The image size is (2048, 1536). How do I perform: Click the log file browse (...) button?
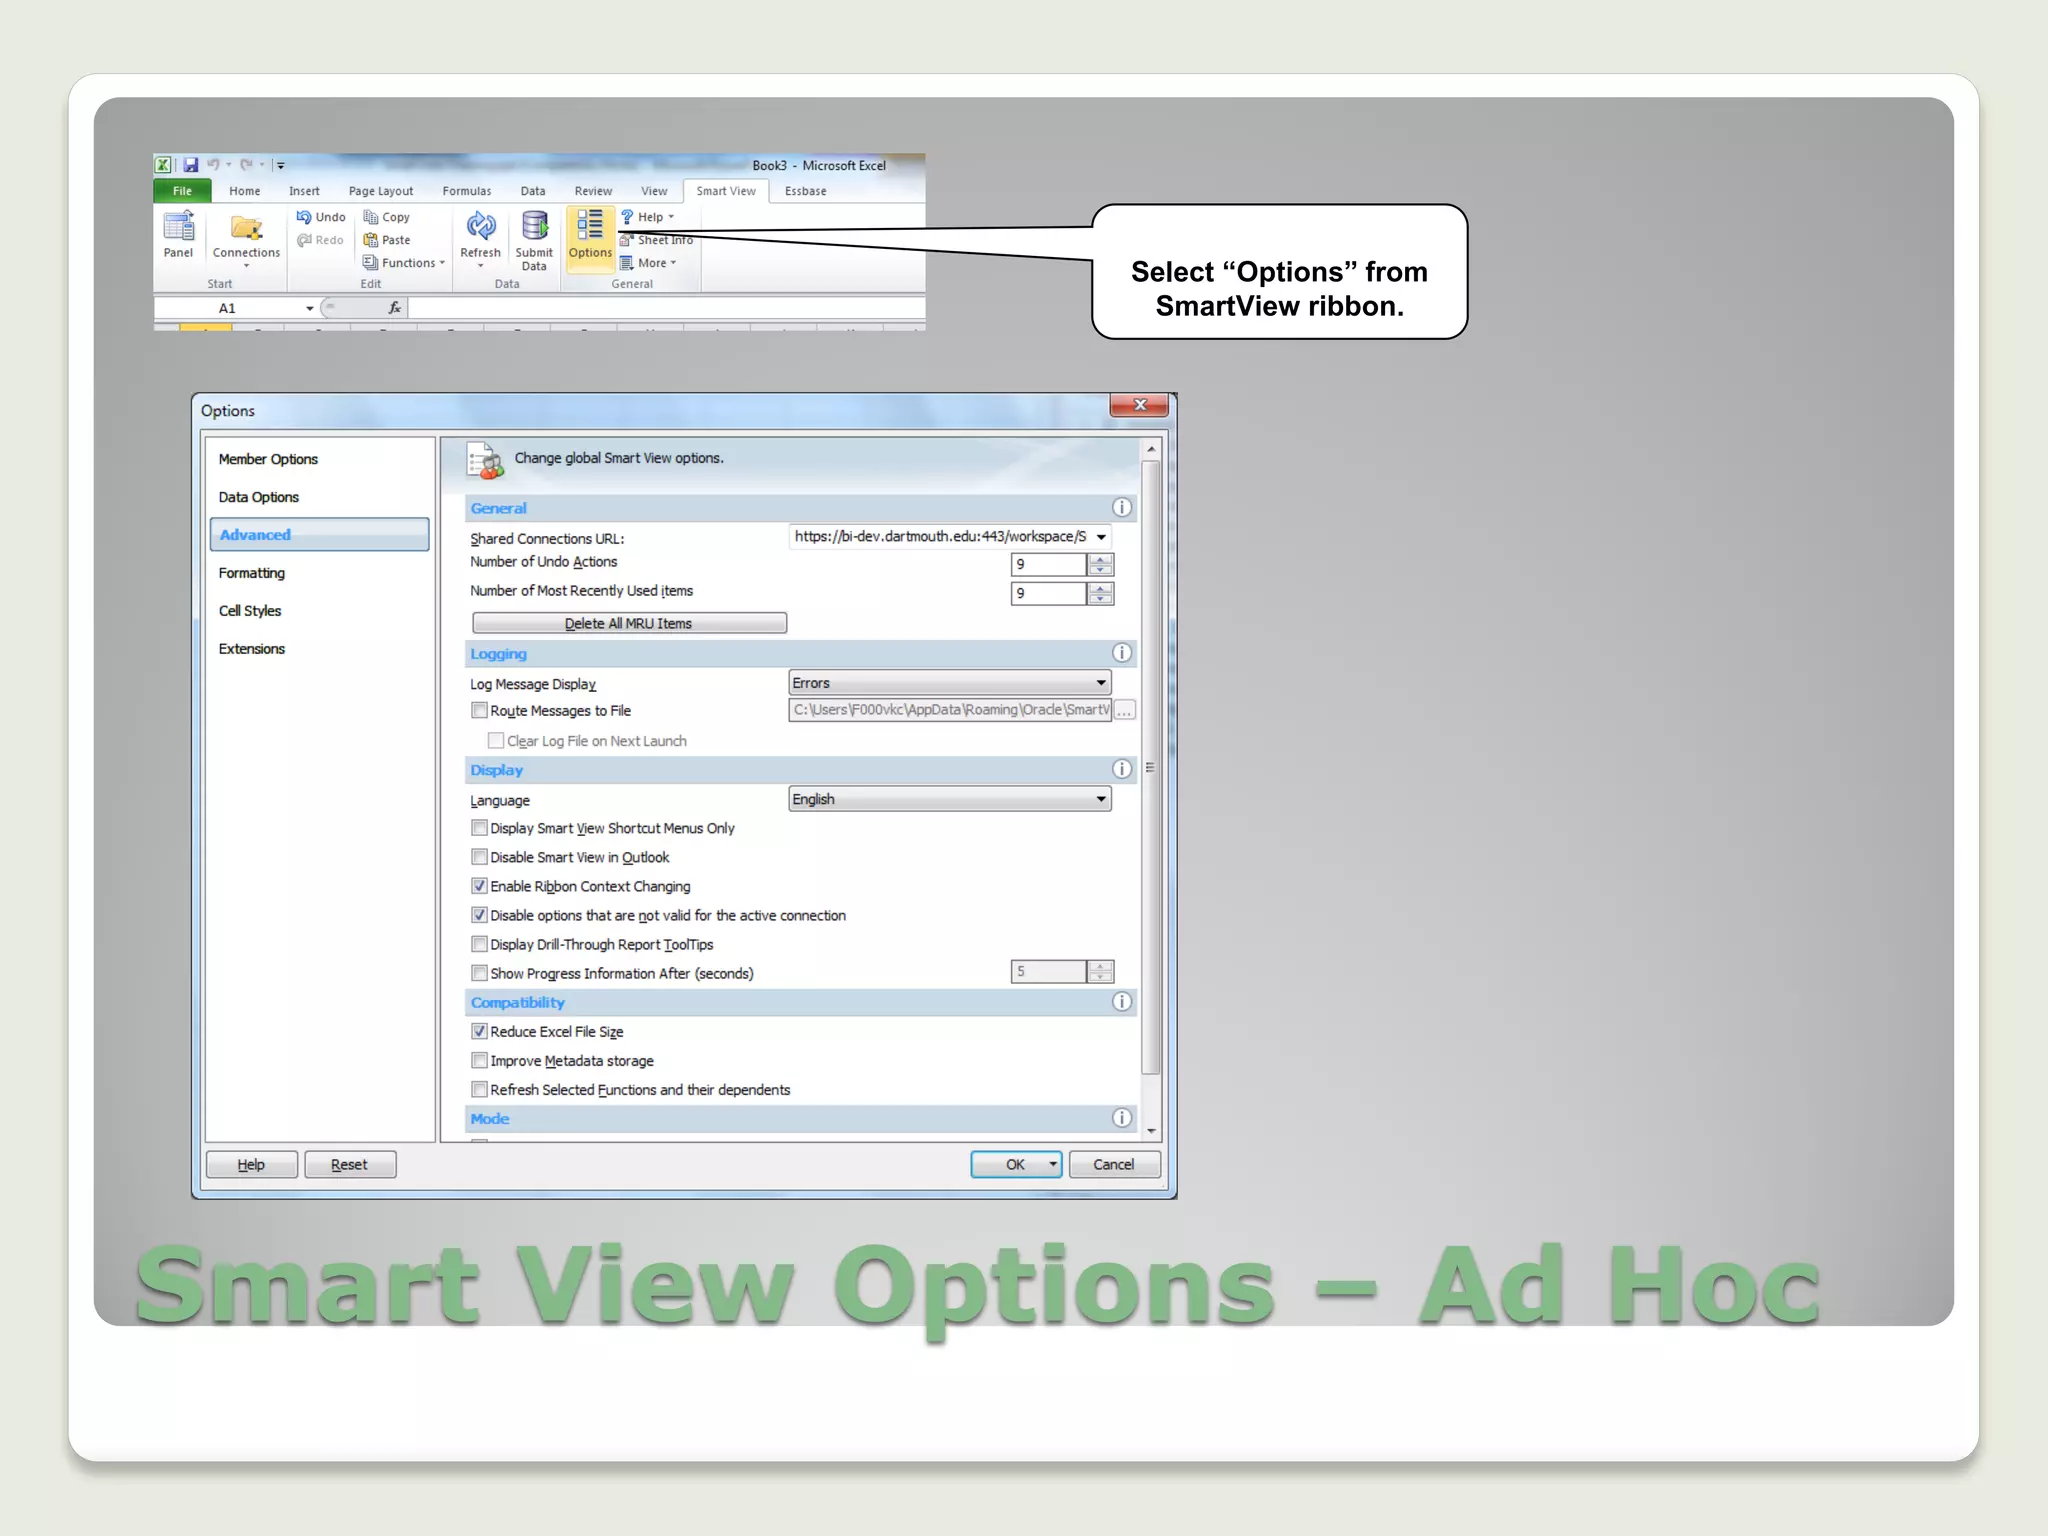pyautogui.click(x=1125, y=710)
